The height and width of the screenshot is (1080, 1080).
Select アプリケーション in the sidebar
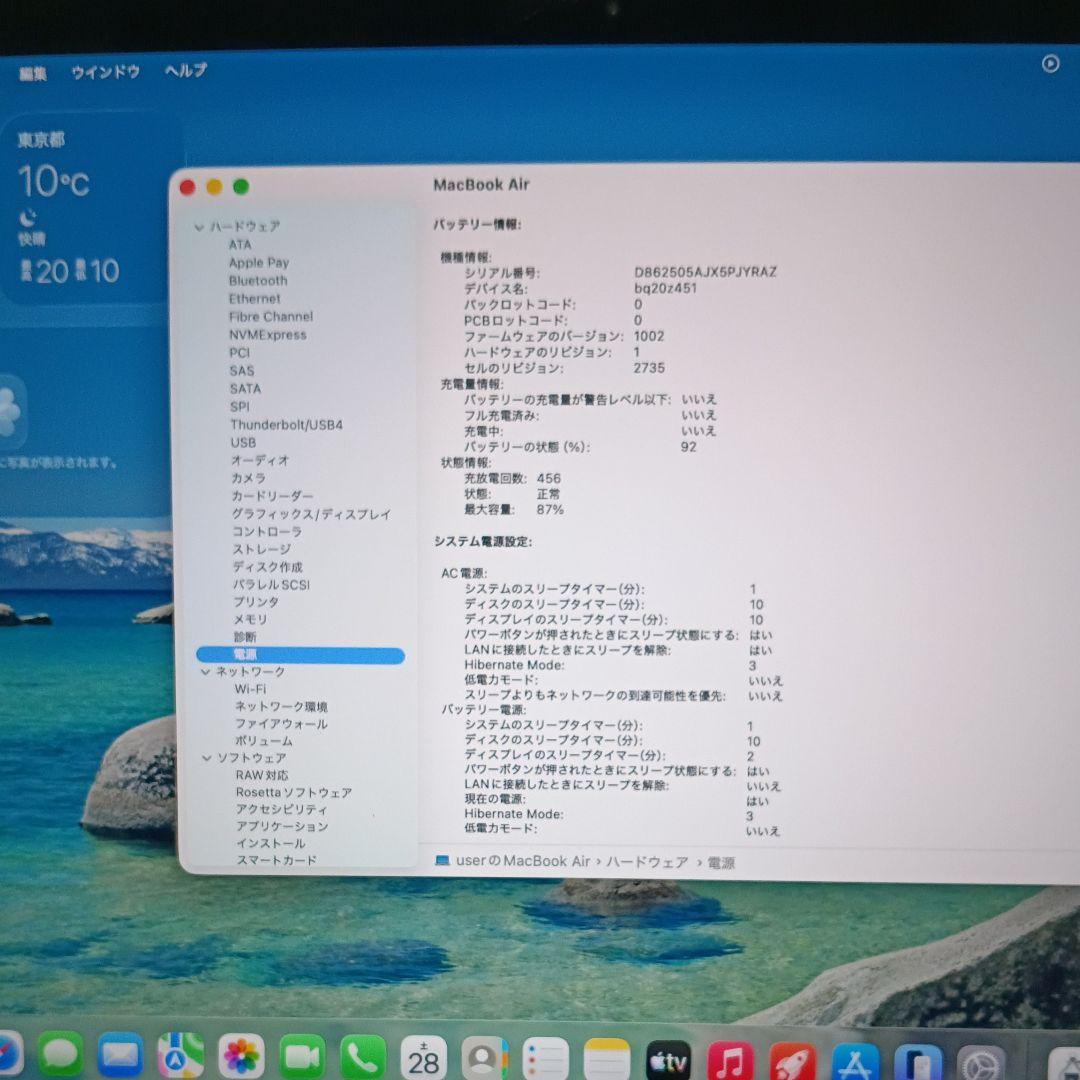coord(282,826)
